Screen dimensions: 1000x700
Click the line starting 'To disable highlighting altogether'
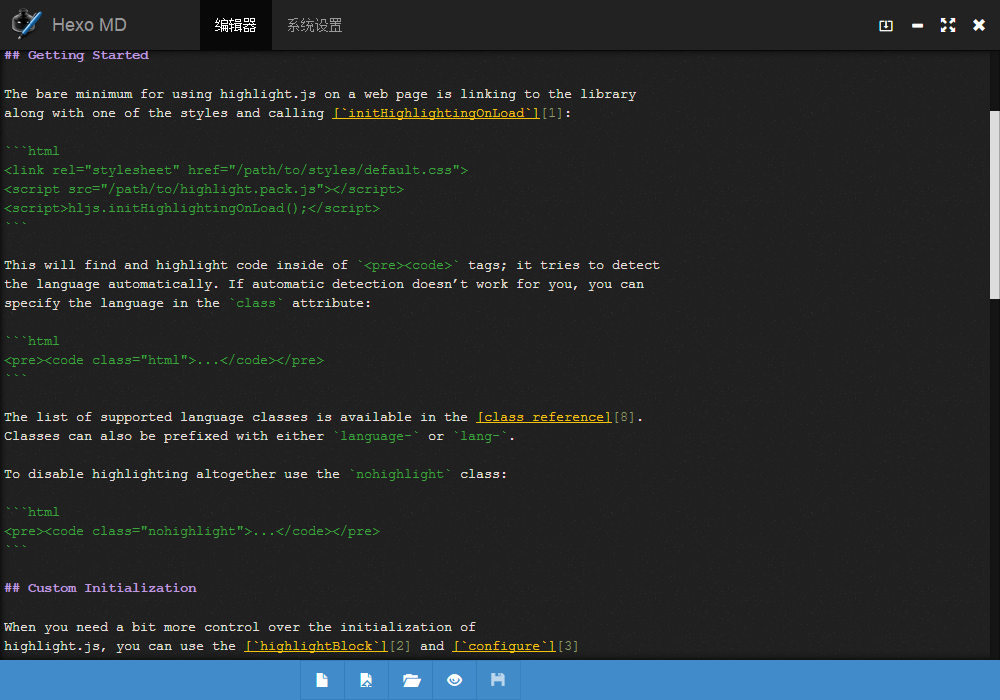256,474
